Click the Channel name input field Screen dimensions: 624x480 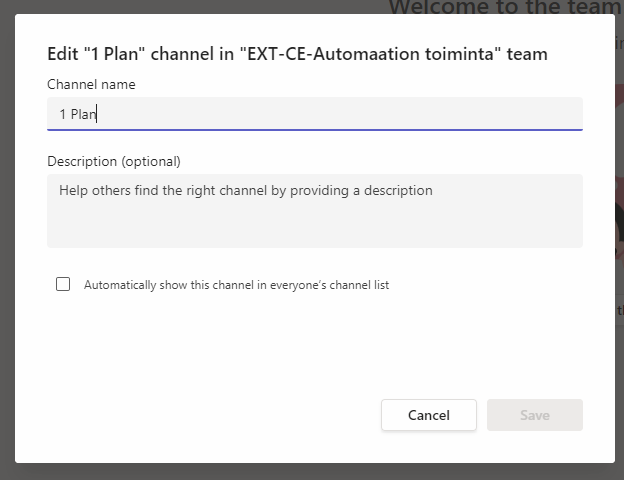coord(315,114)
